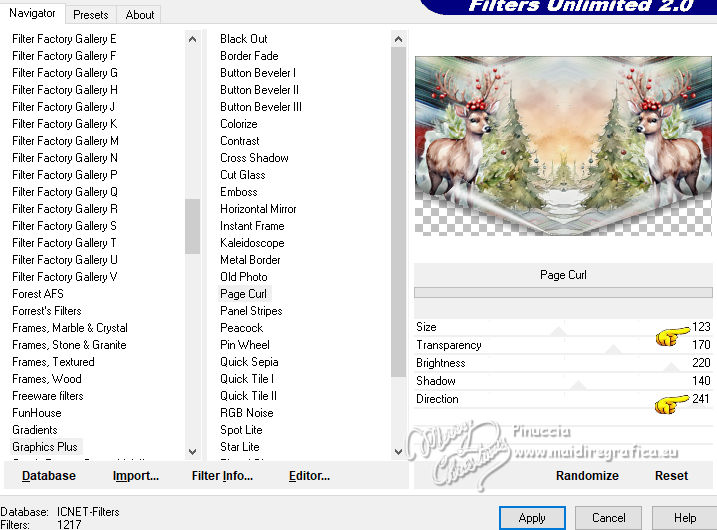Select Frames, Marble & Crystal
The image size is (717, 530).
coord(70,328)
